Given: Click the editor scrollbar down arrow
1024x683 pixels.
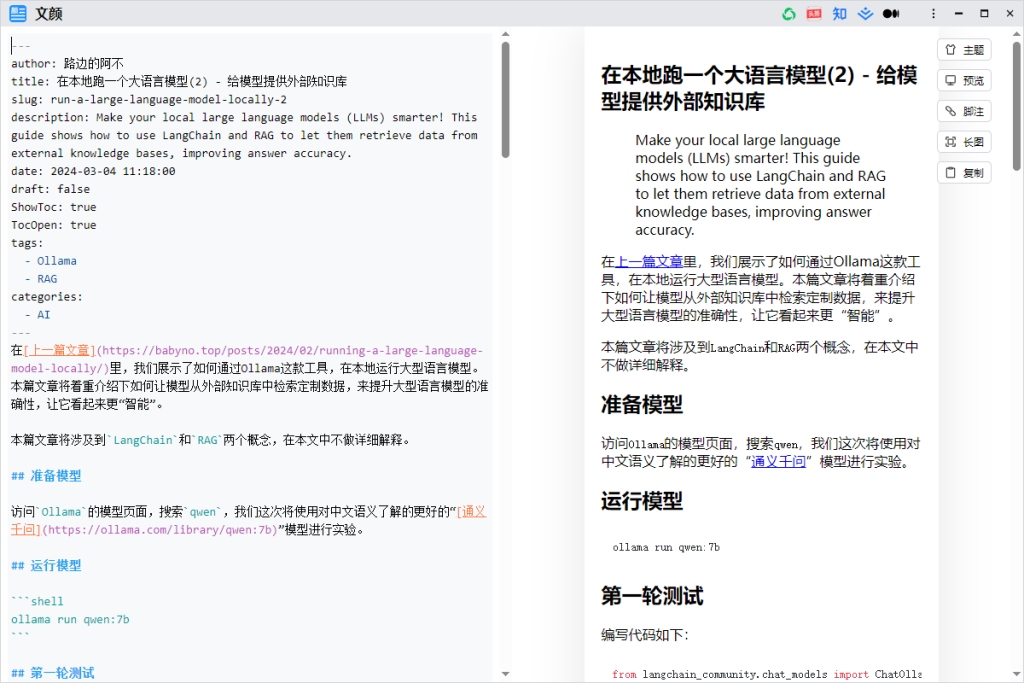Looking at the screenshot, I should point(505,674).
